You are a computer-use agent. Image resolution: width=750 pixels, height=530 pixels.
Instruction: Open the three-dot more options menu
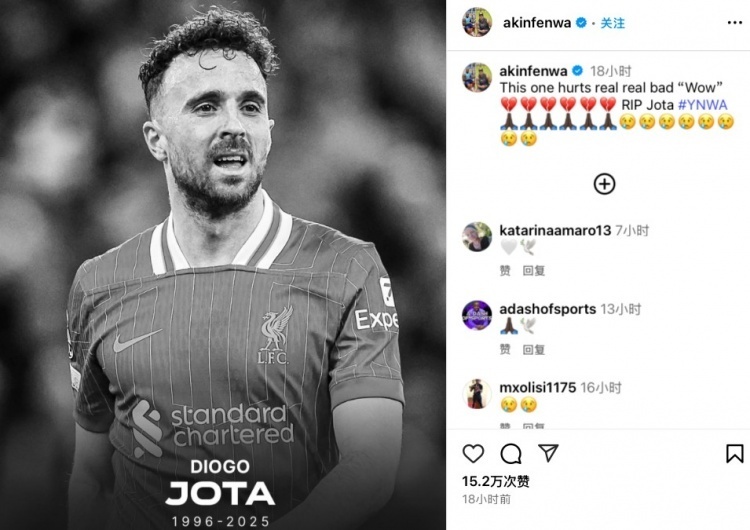[x=734, y=23]
